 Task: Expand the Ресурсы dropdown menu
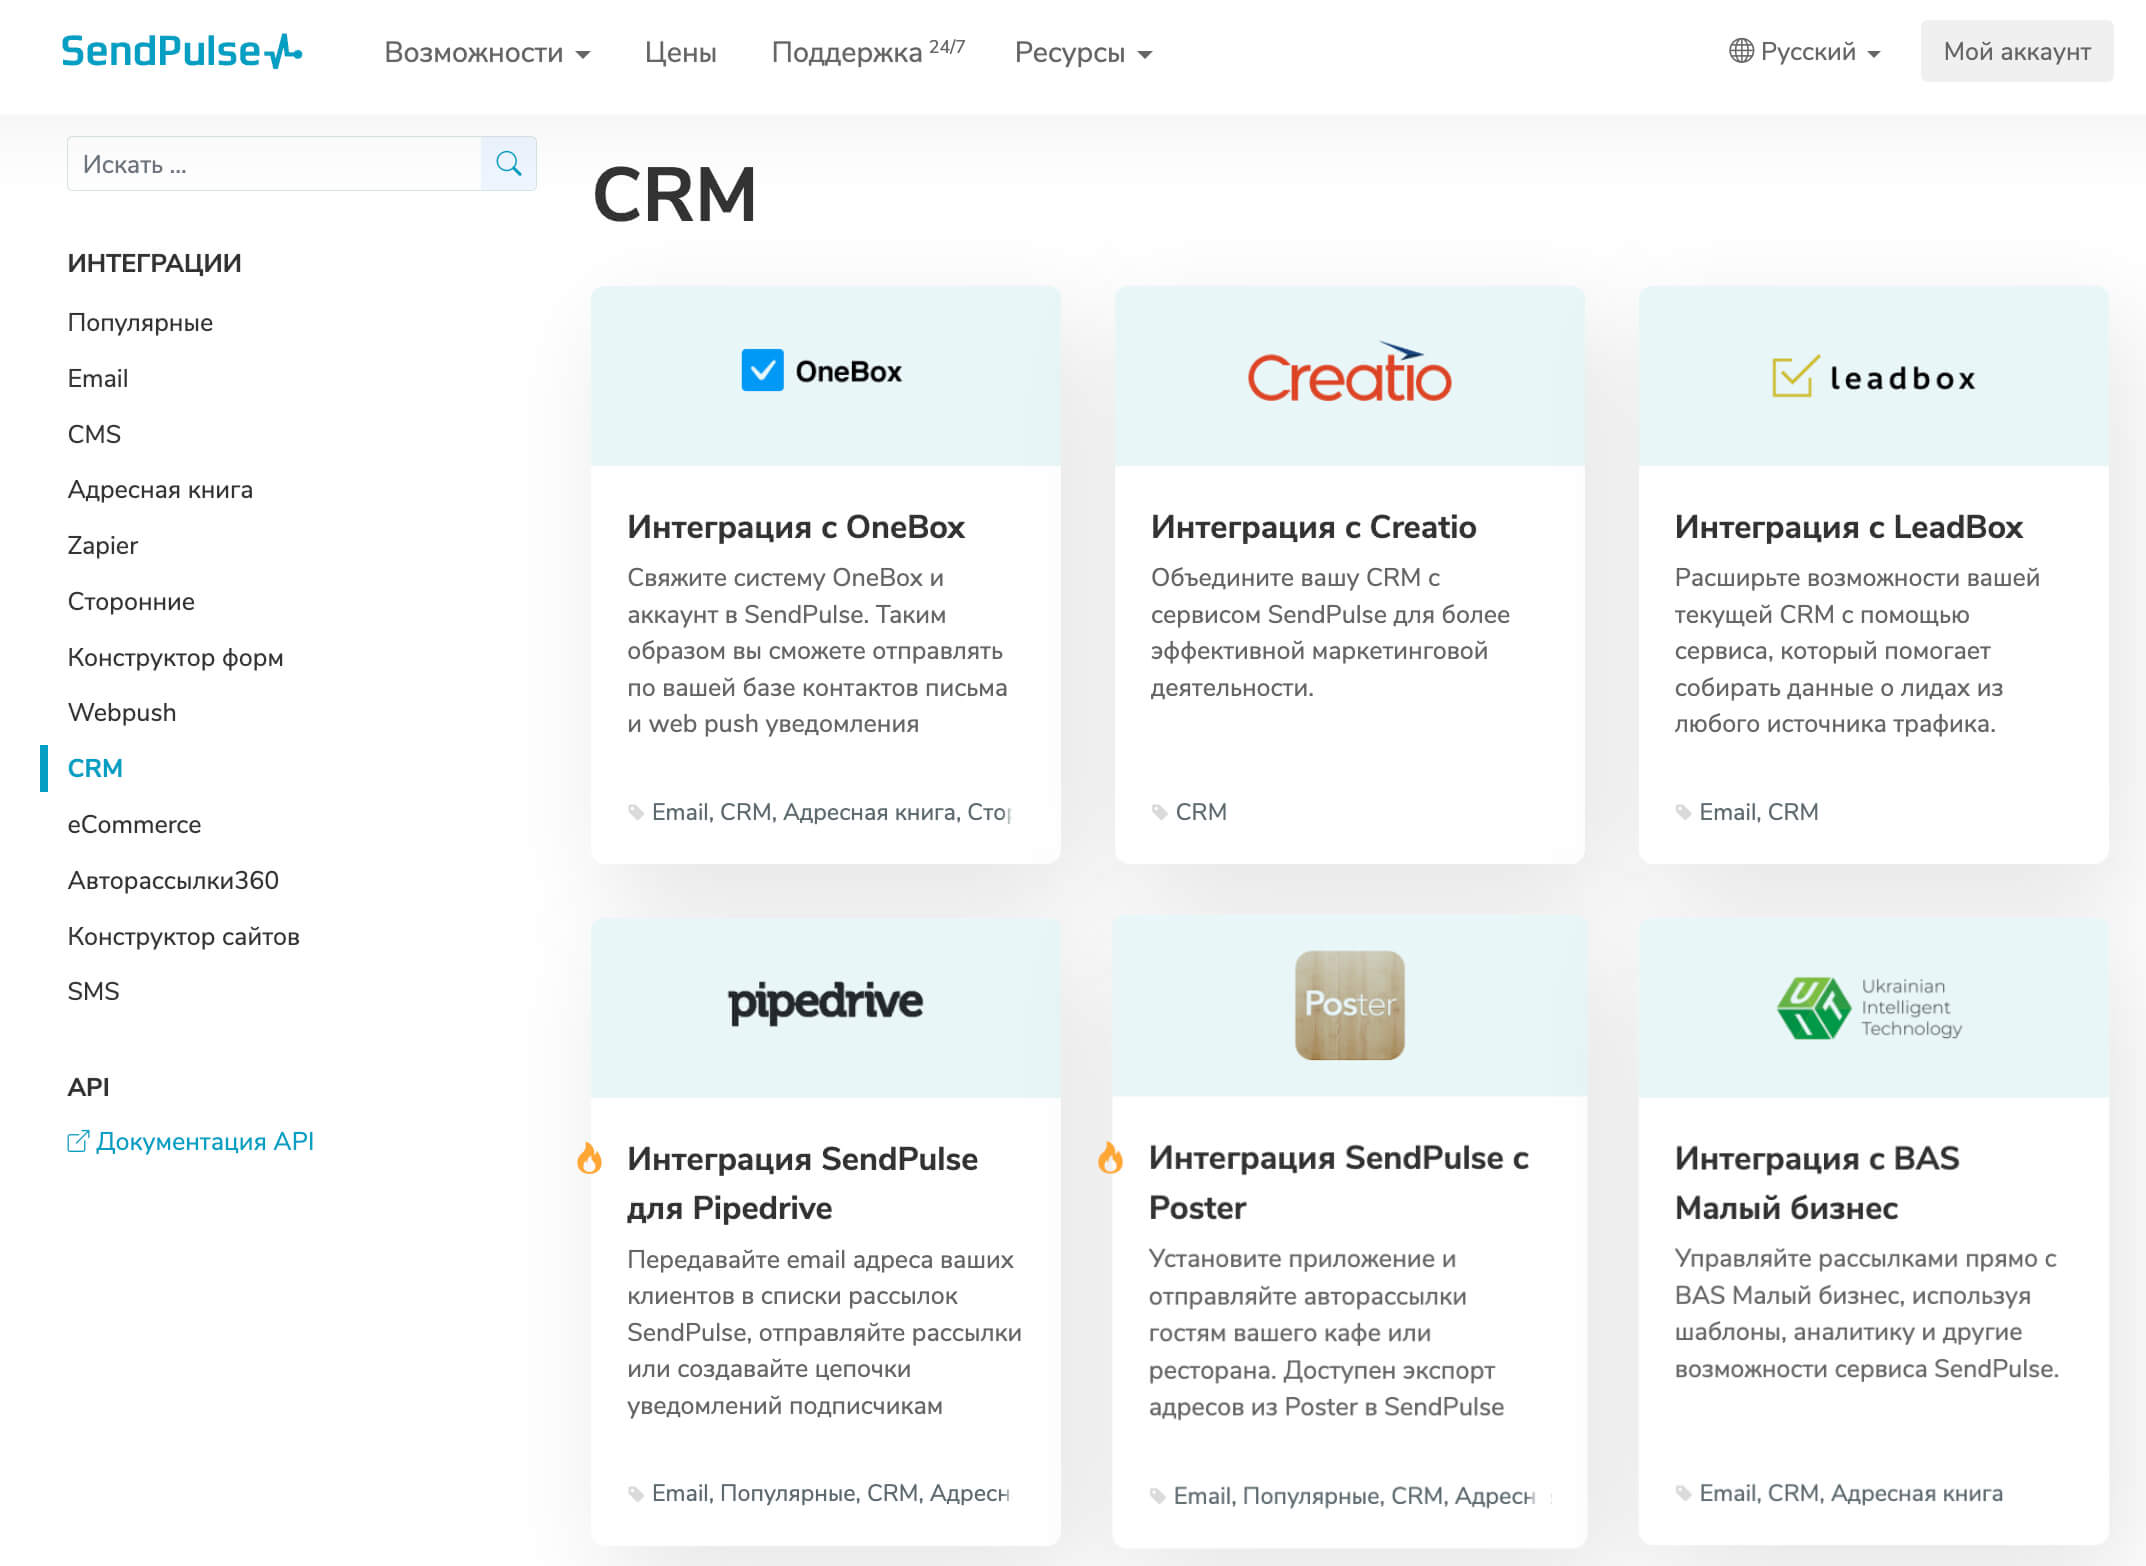[1083, 52]
